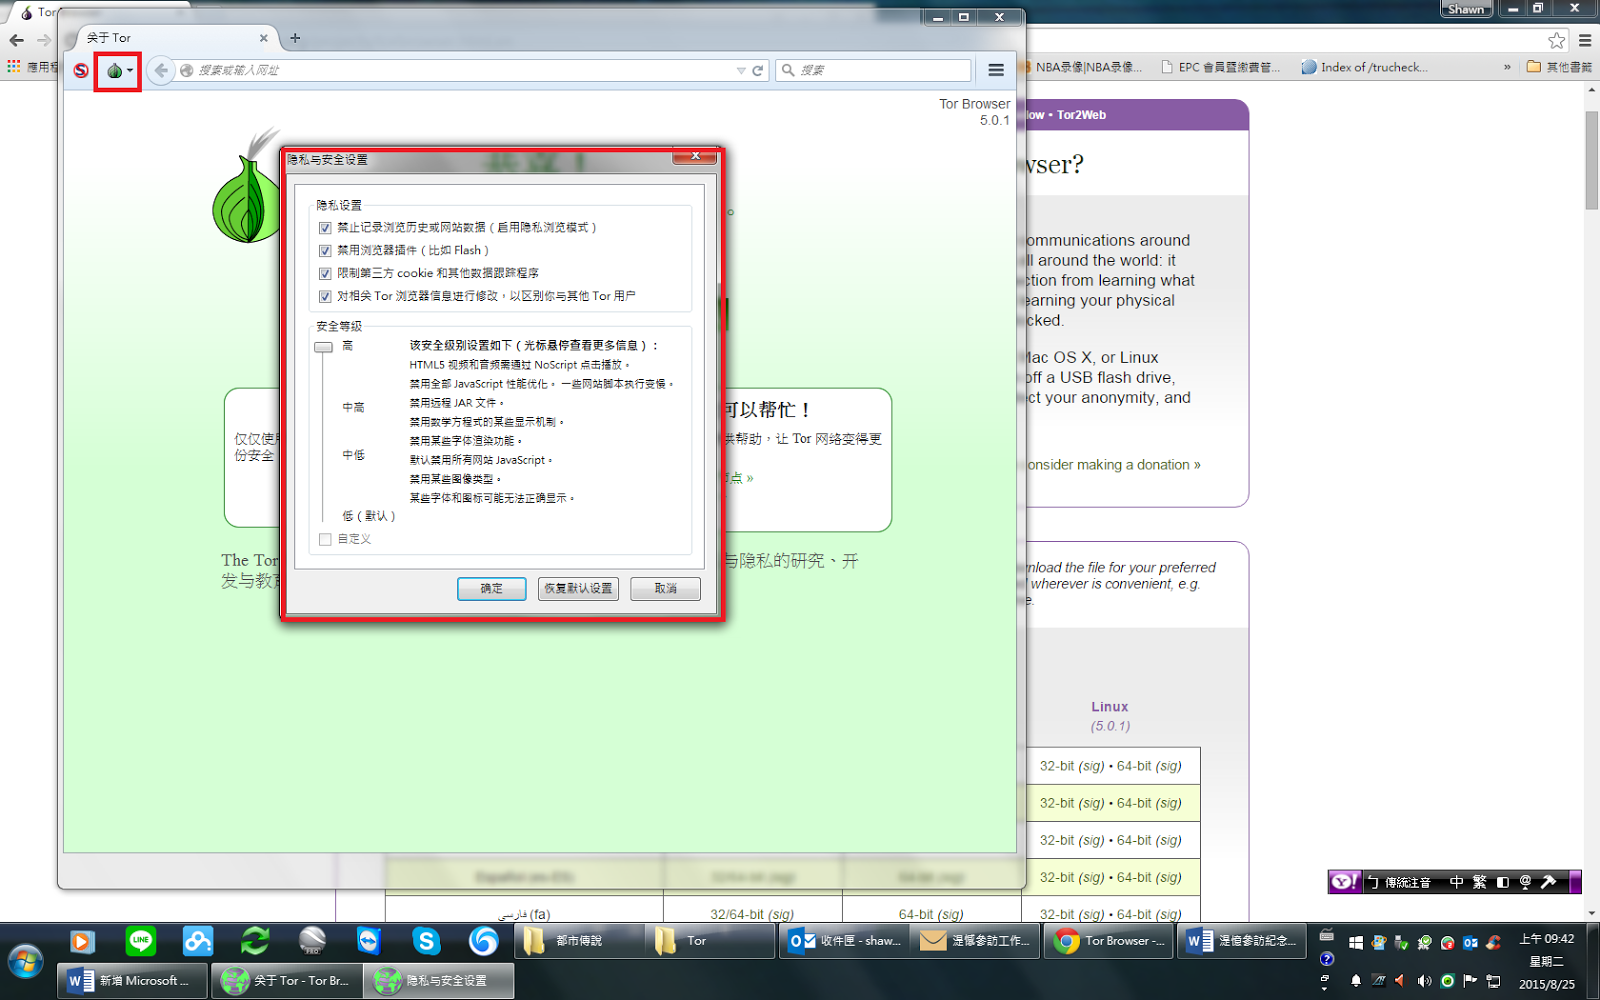Click the Tor2Web link in purple header
The height and width of the screenshot is (1000, 1600).
click(x=1081, y=115)
